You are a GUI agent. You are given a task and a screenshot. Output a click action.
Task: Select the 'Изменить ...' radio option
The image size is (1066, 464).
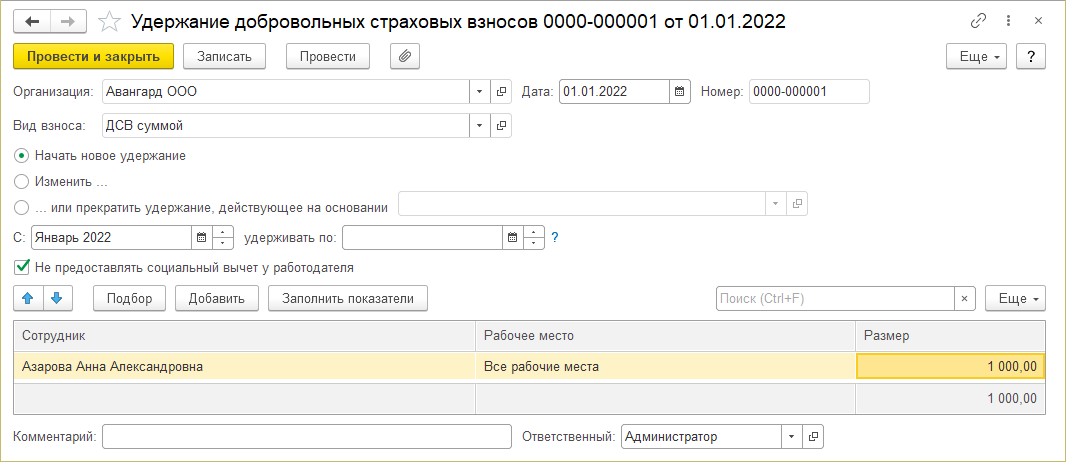(x=22, y=182)
